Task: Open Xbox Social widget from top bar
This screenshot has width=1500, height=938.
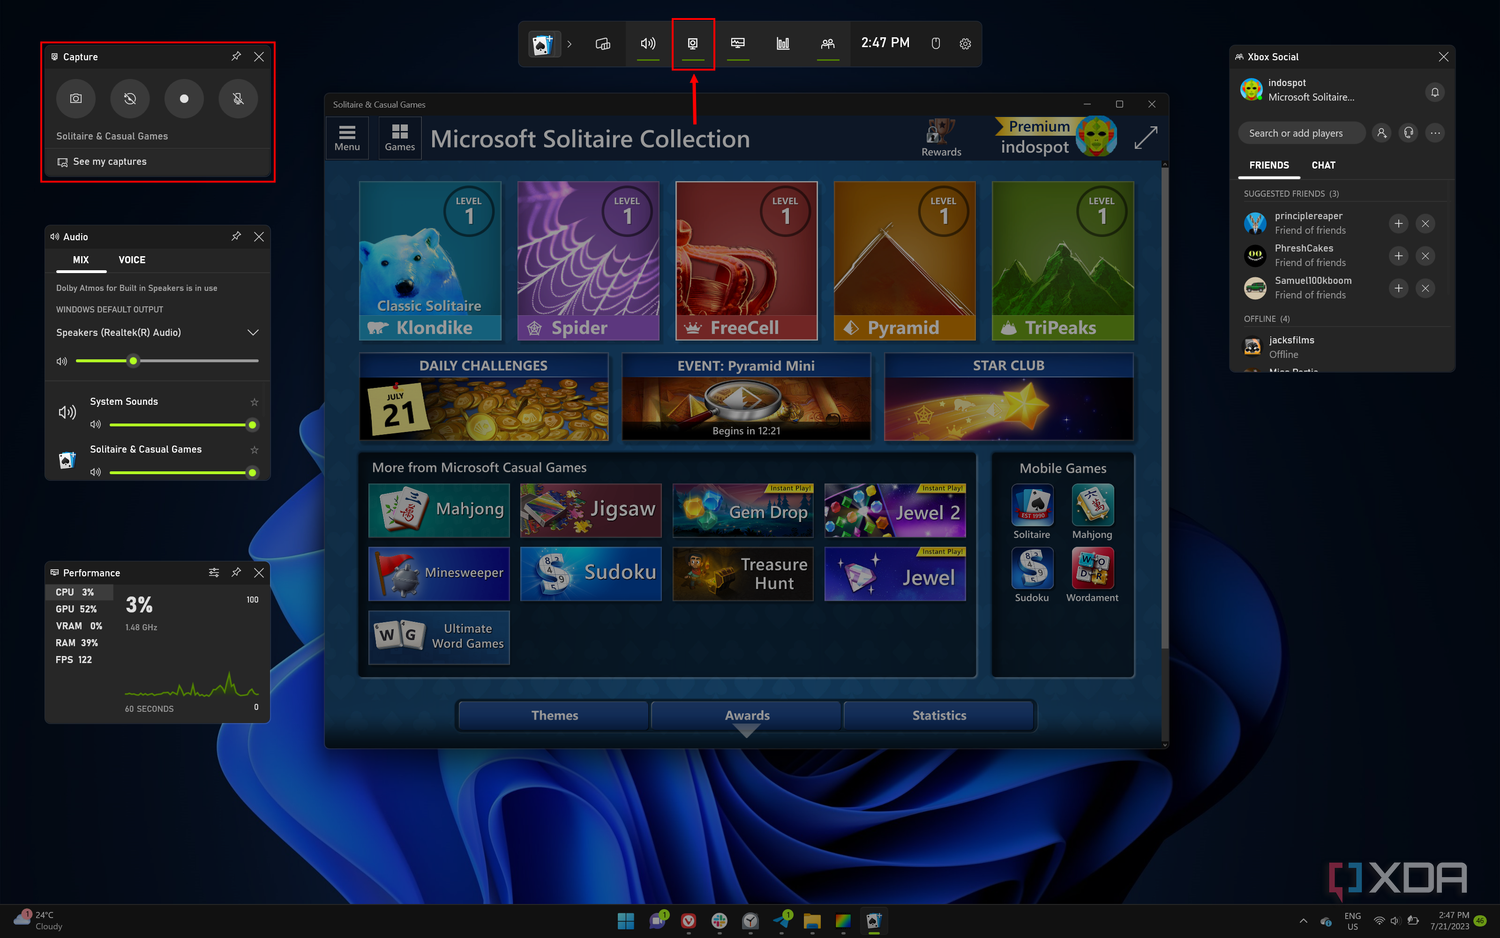Action: [x=828, y=44]
